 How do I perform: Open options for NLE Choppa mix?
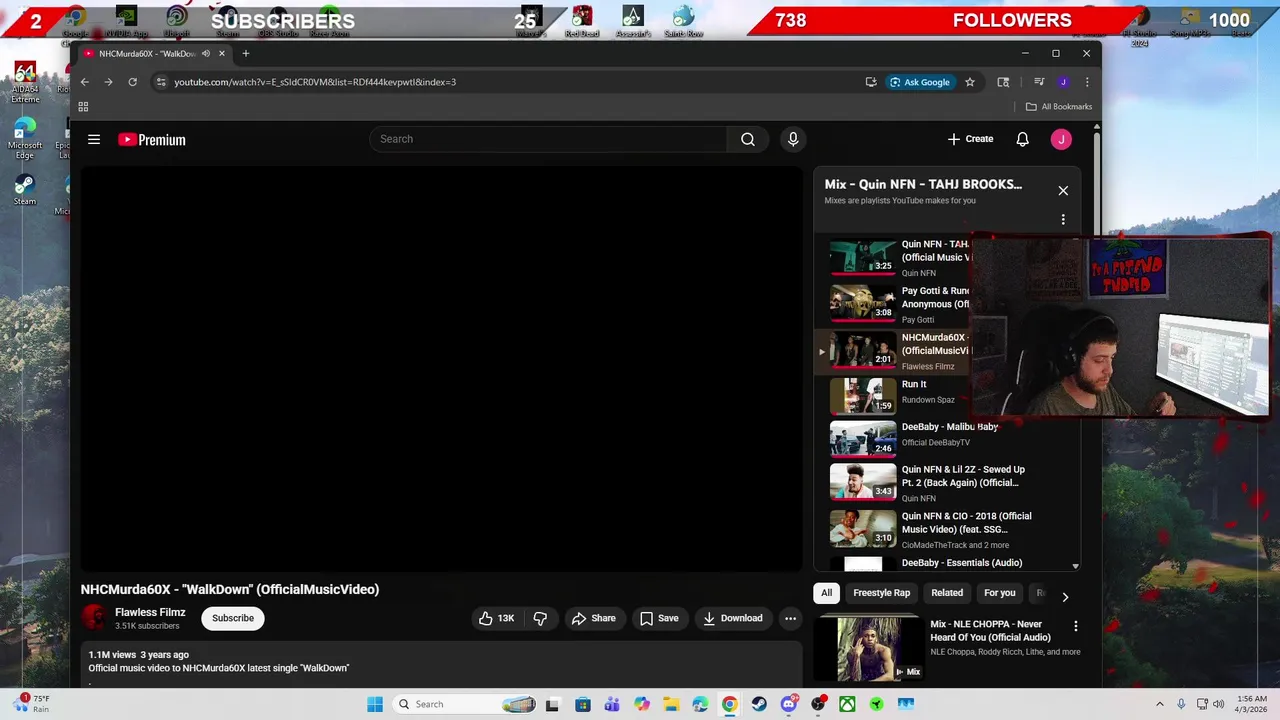[x=1076, y=626]
